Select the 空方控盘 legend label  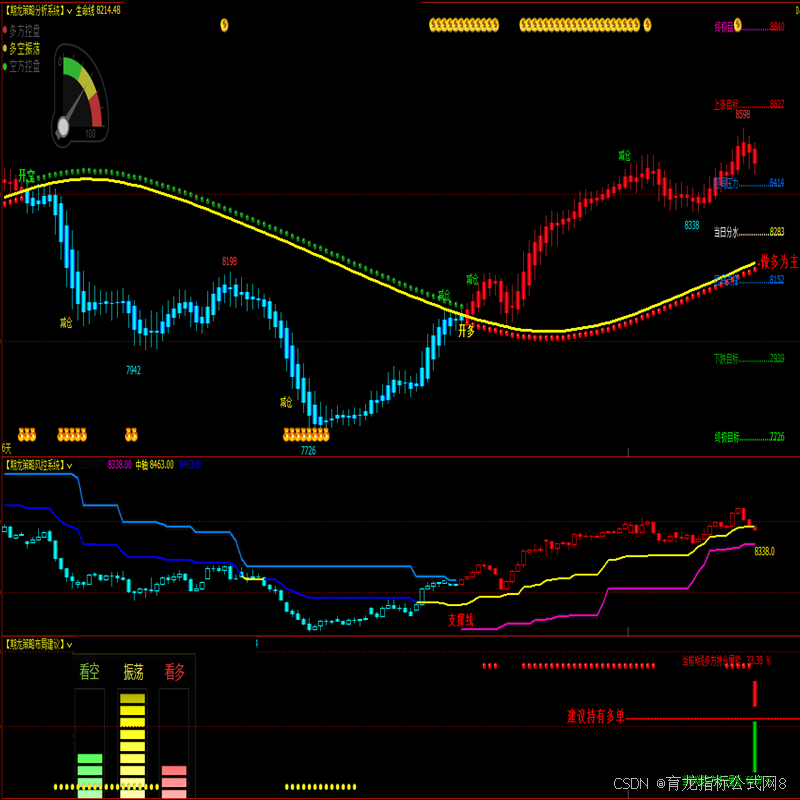(24, 66)
